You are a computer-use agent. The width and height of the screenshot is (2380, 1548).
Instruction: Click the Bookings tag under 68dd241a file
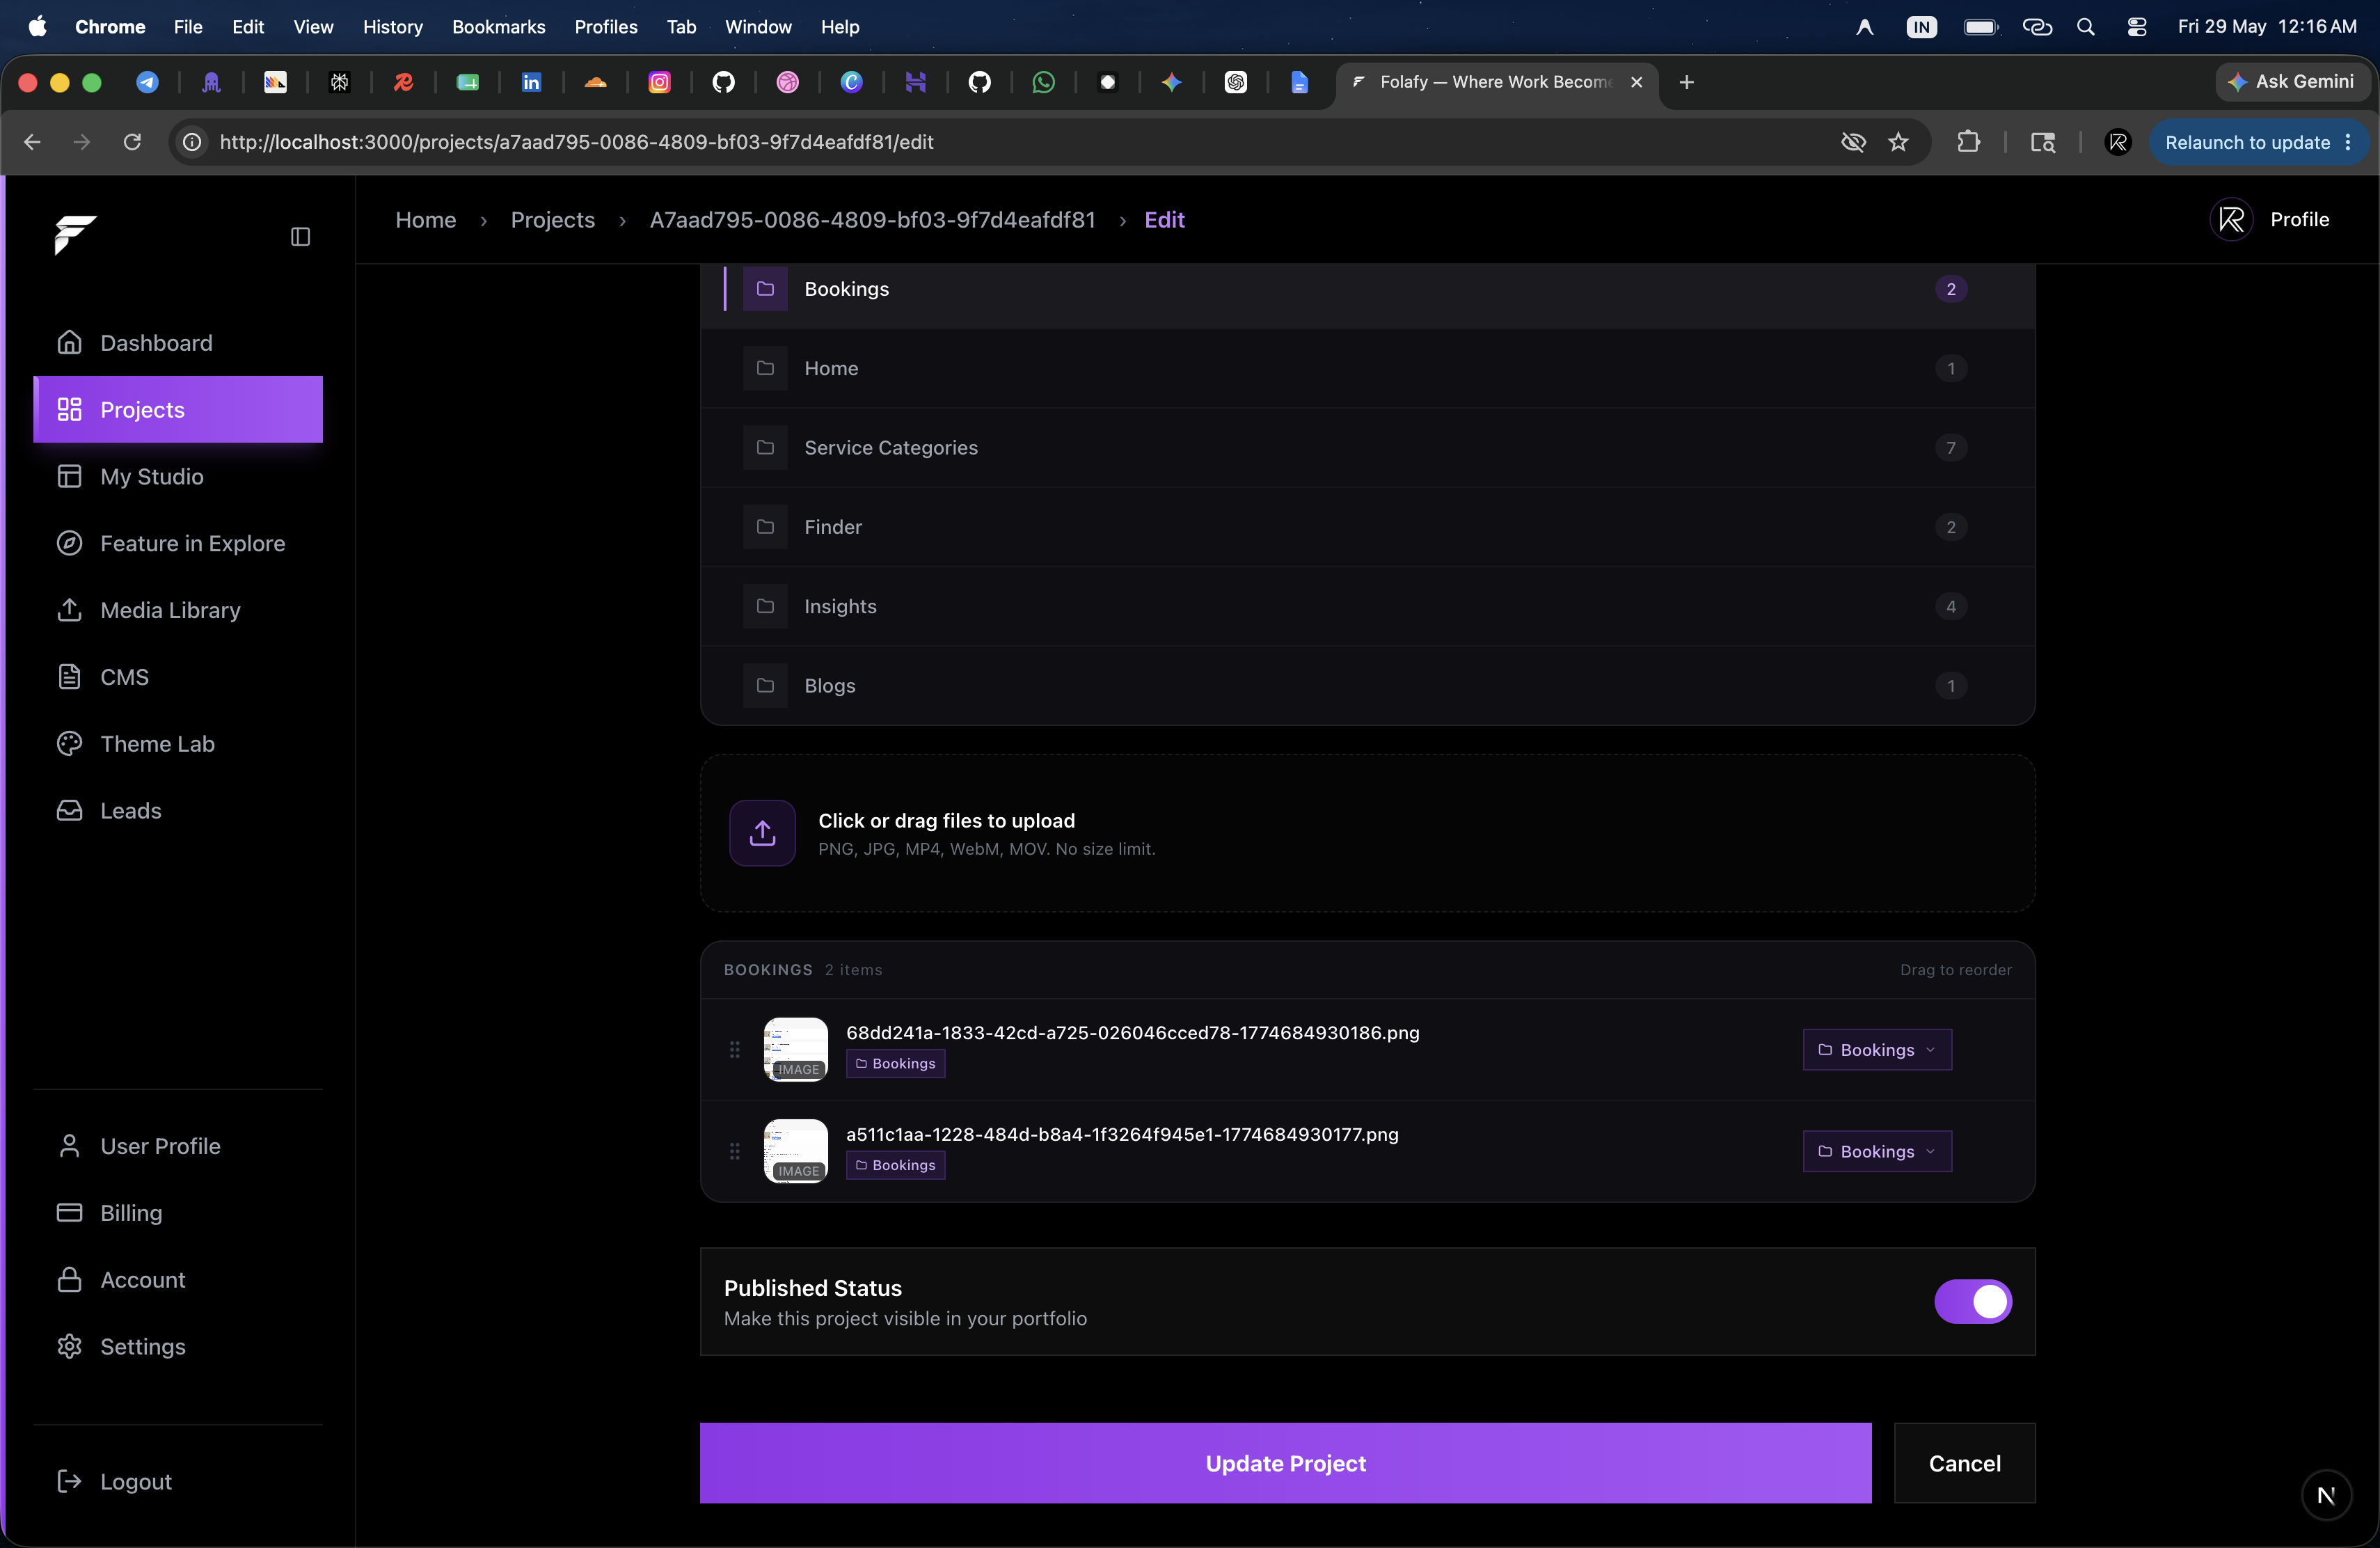896,1064
